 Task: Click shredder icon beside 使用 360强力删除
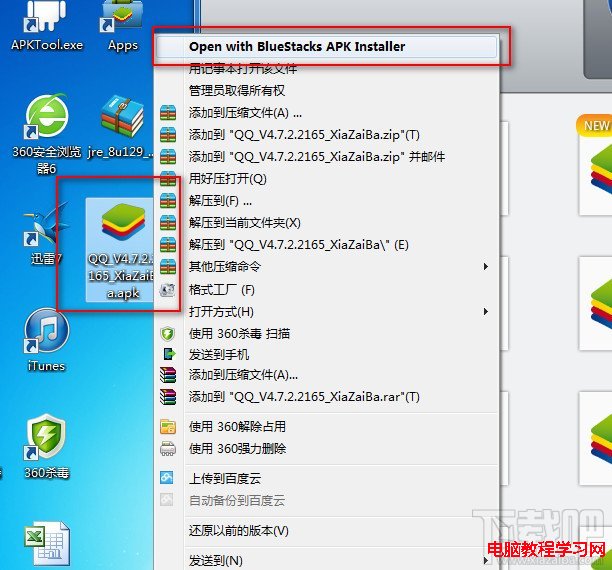[168, 449]
